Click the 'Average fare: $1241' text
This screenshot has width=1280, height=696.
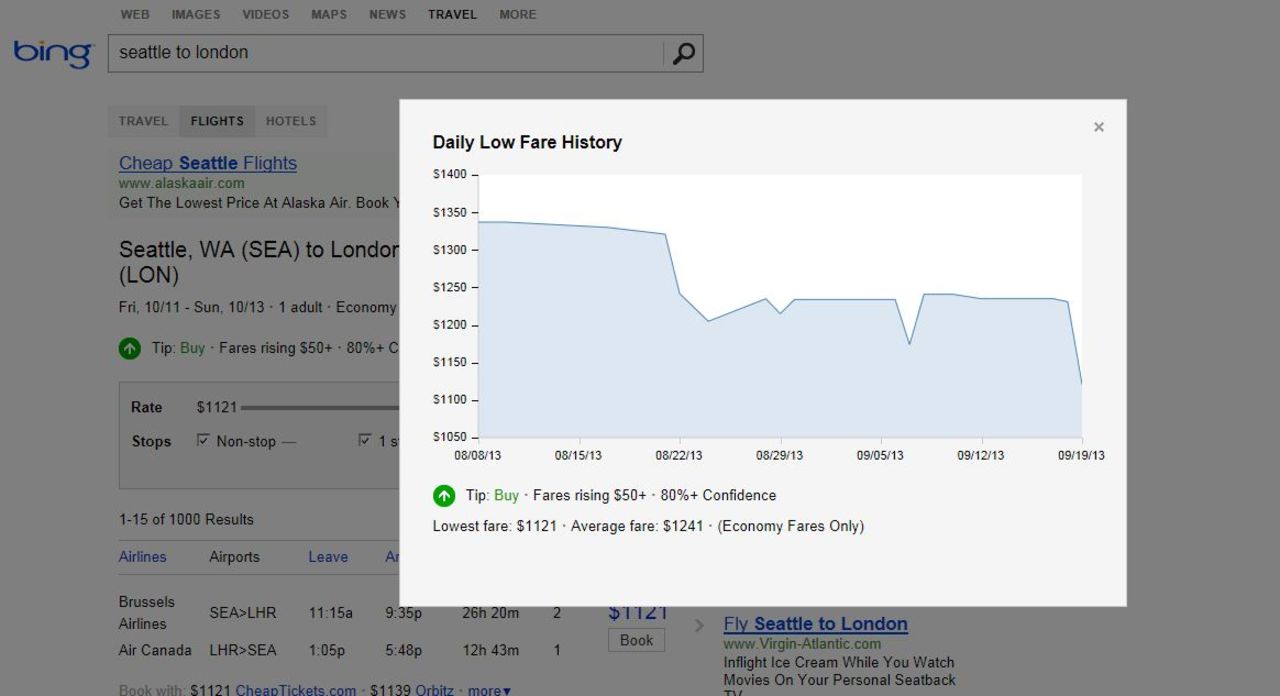[x=637, y=526]
